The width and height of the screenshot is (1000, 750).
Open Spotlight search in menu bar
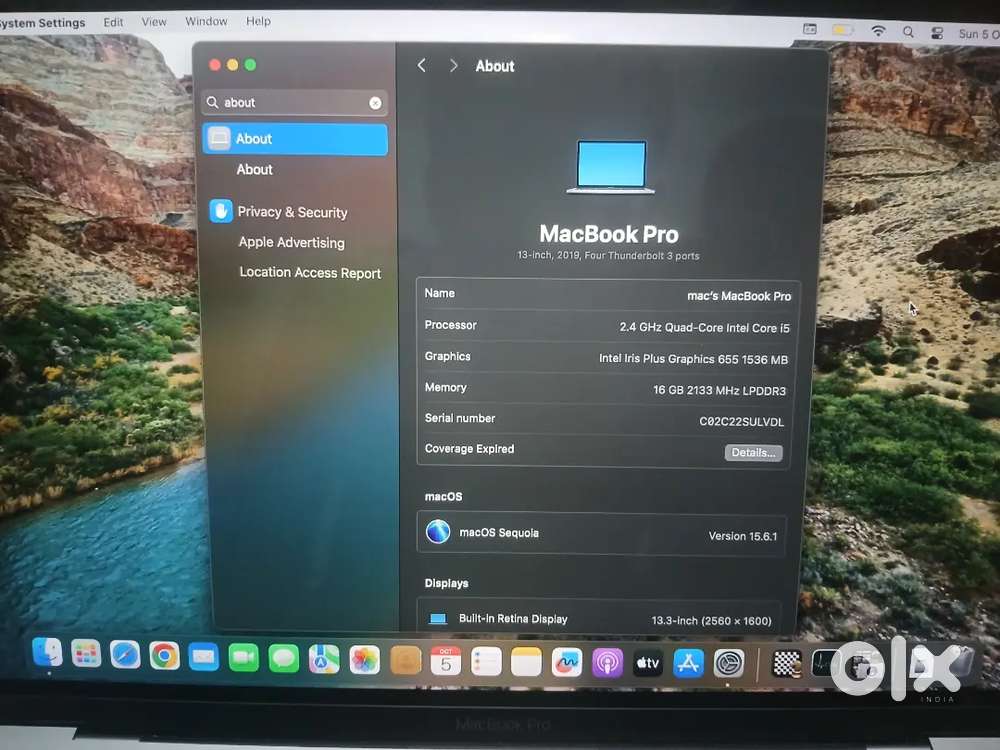[908, 32]
